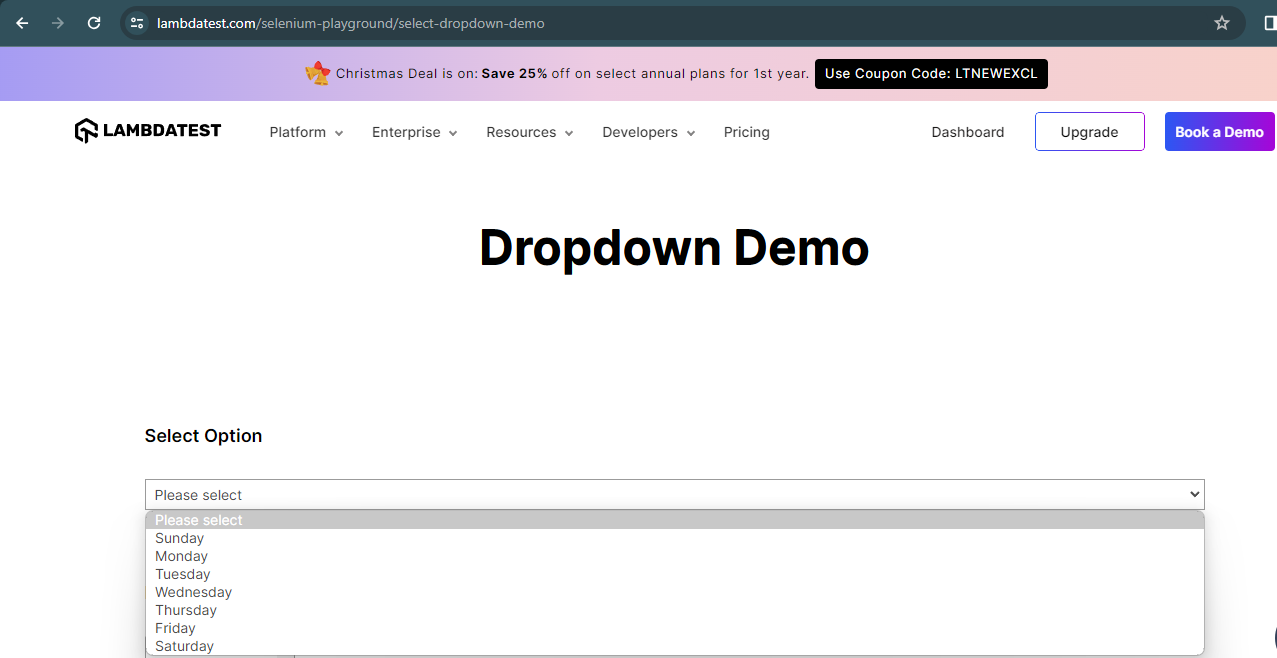Image resolution: width=1277 pixels, height=658 pixels.
Task: Reload the page with the refresh icon
Action: point(94,23)
